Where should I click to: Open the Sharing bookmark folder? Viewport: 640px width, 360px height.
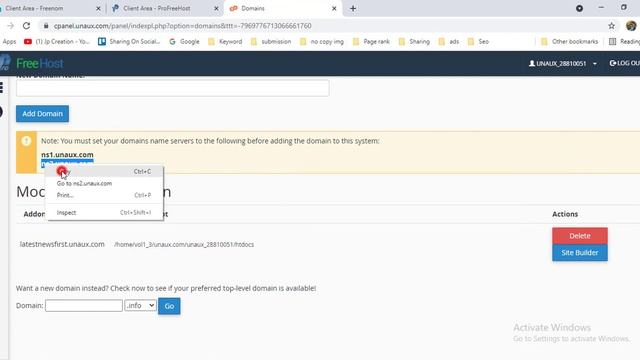click(x=414, y=42)
